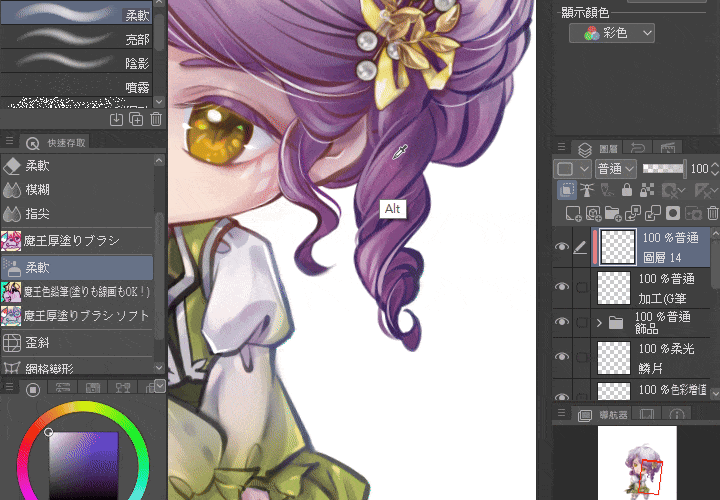The image size is (720, 500).
Task: Open the layer panel hamburger menu
Action: [x=561, y=147]
